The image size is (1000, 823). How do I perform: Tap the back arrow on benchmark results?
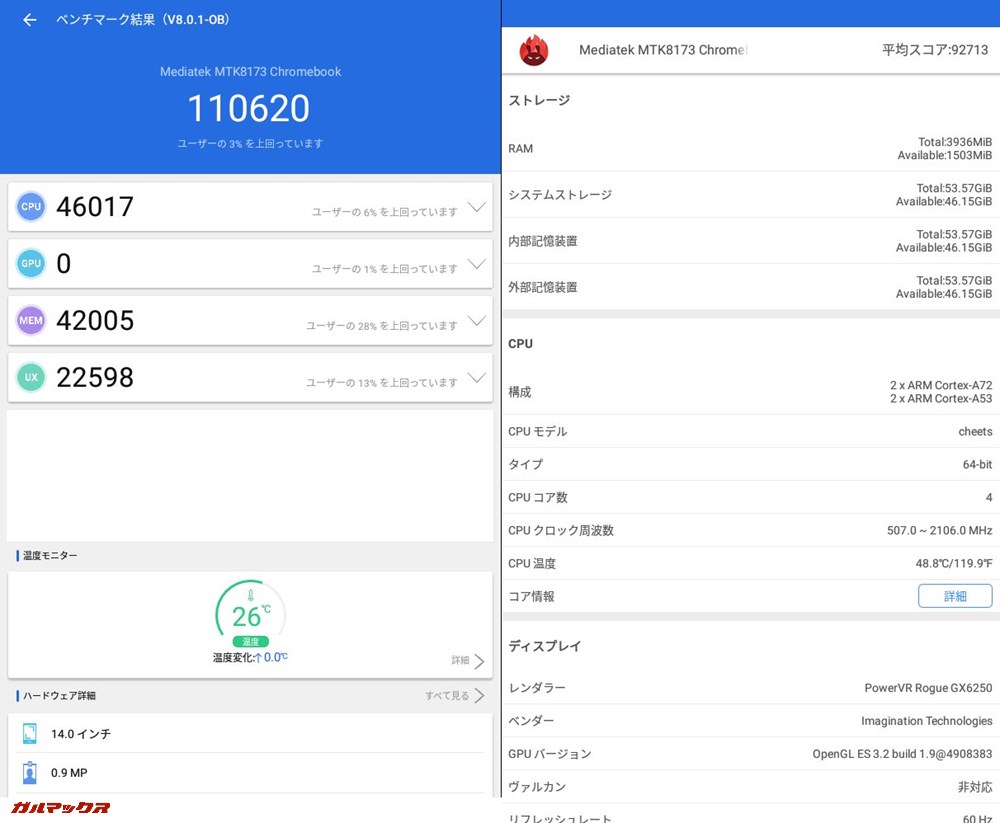pos(29,19)
